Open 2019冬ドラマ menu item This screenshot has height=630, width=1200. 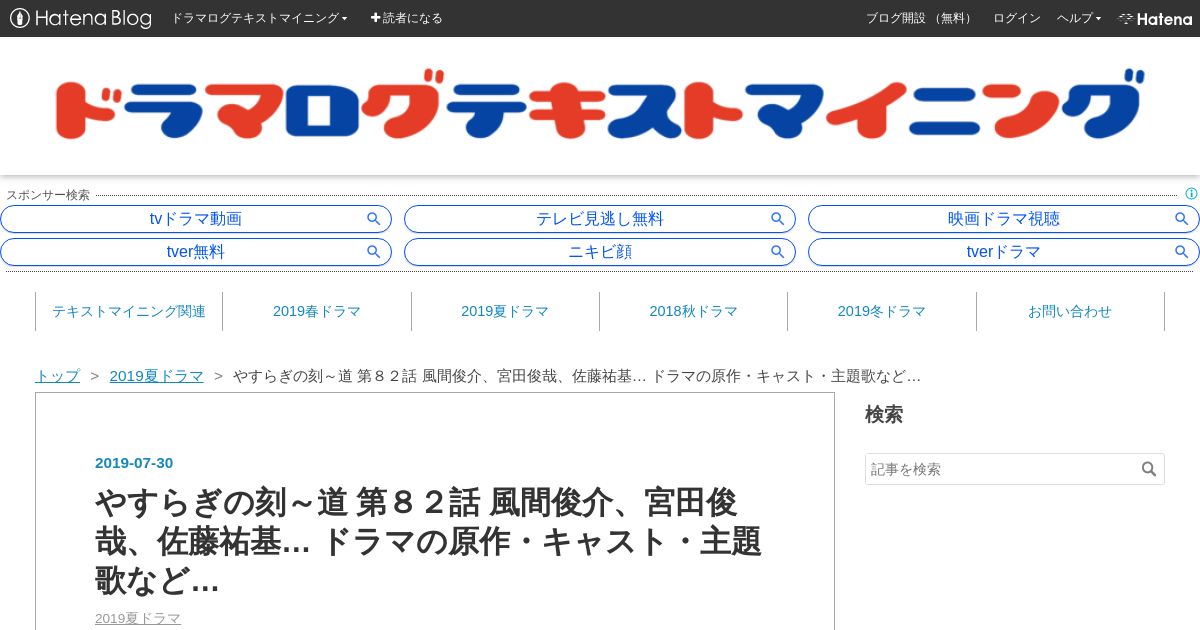[x=881, y=311]
